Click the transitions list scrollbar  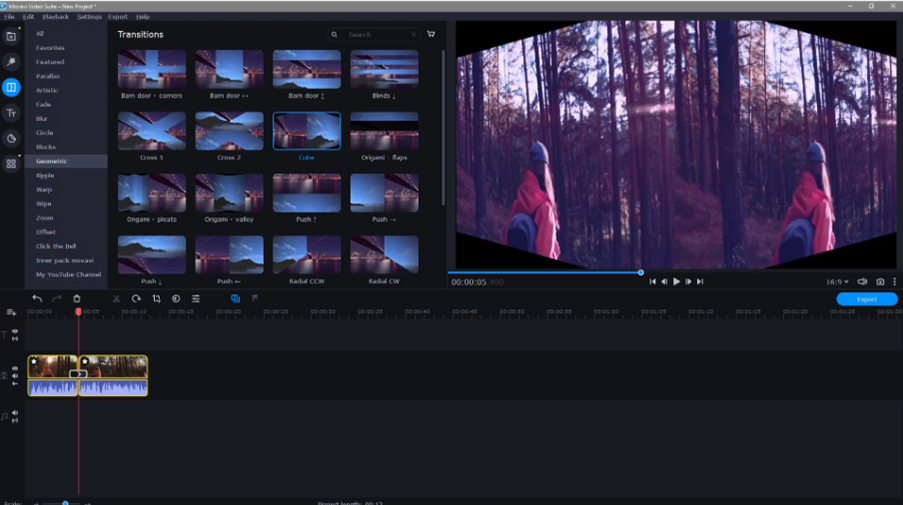[443, 128]
